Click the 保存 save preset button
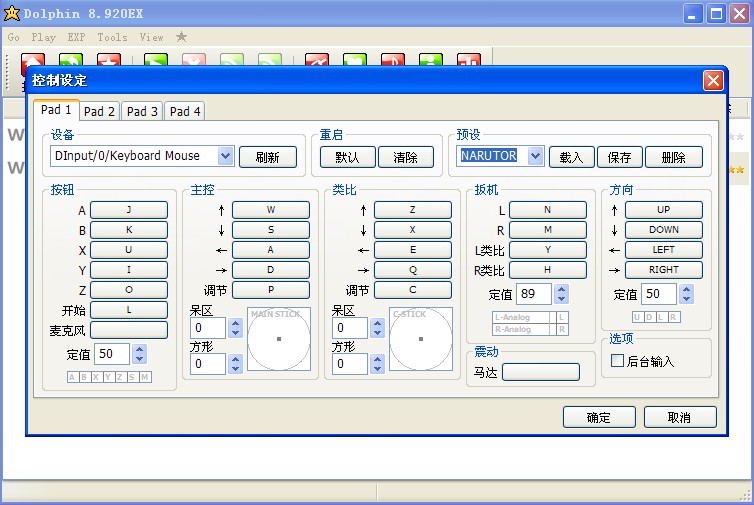Viewport: 754px width, 505px height. tap(619, 157)
